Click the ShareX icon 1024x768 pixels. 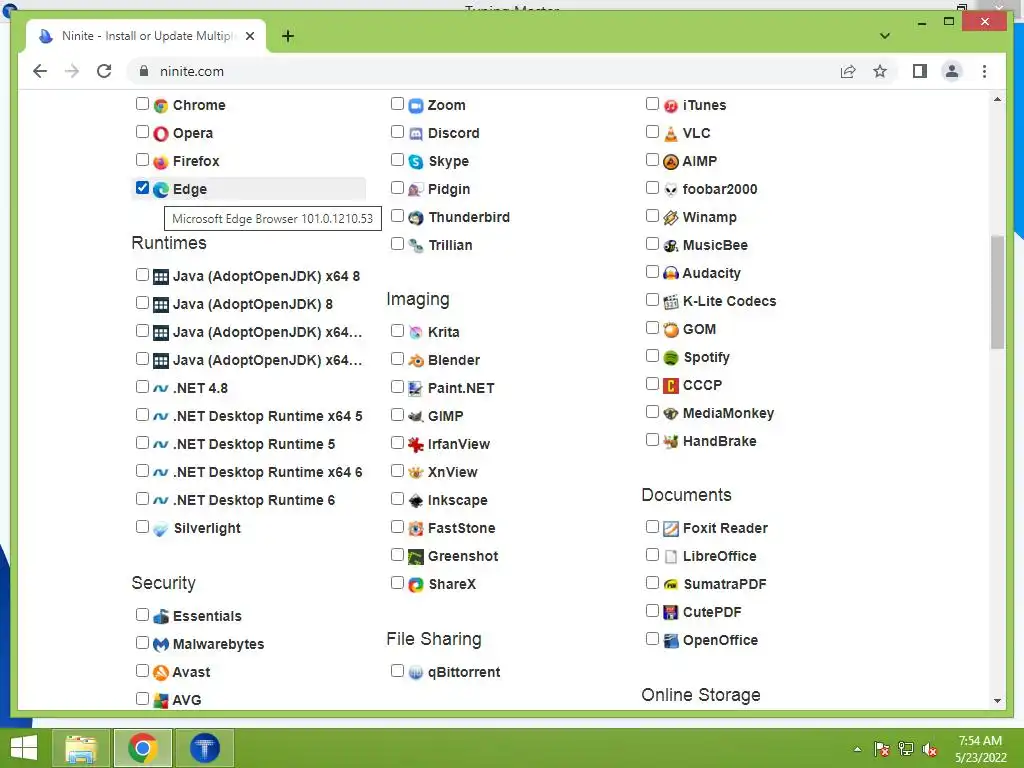coord(416,584)
